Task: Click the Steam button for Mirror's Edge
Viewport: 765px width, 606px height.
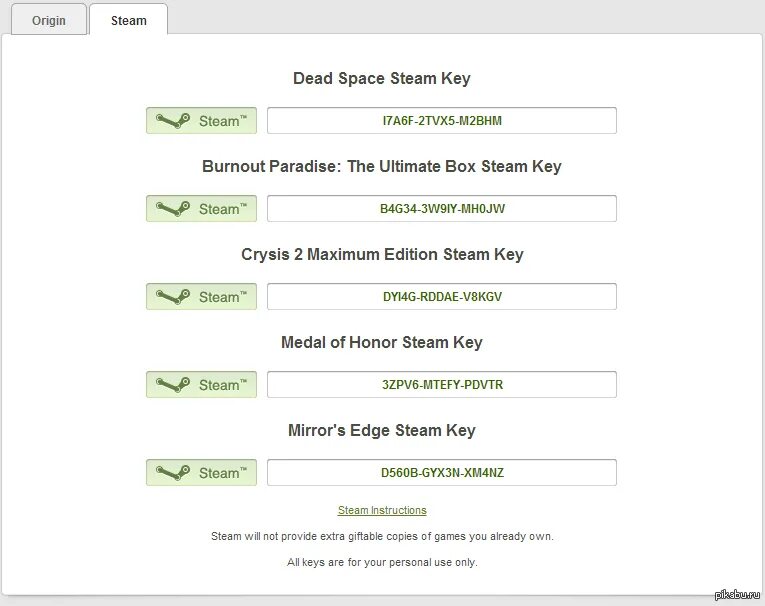Action: pyautogui.click(x=201, y=472)
